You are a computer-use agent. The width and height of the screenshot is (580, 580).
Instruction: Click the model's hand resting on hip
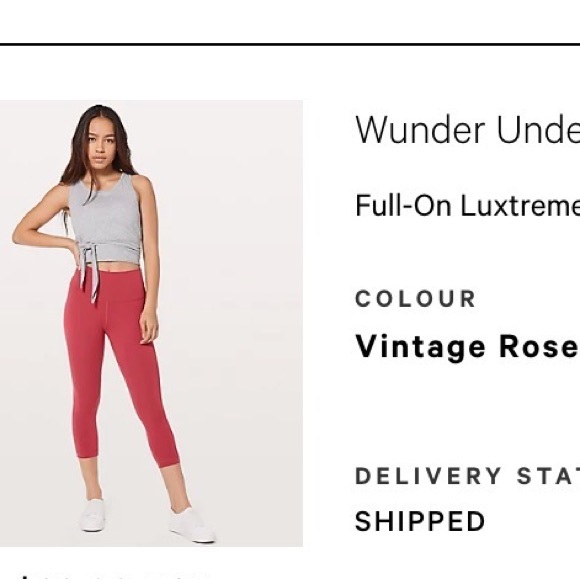pyautogui.click(x=70, y=246)
